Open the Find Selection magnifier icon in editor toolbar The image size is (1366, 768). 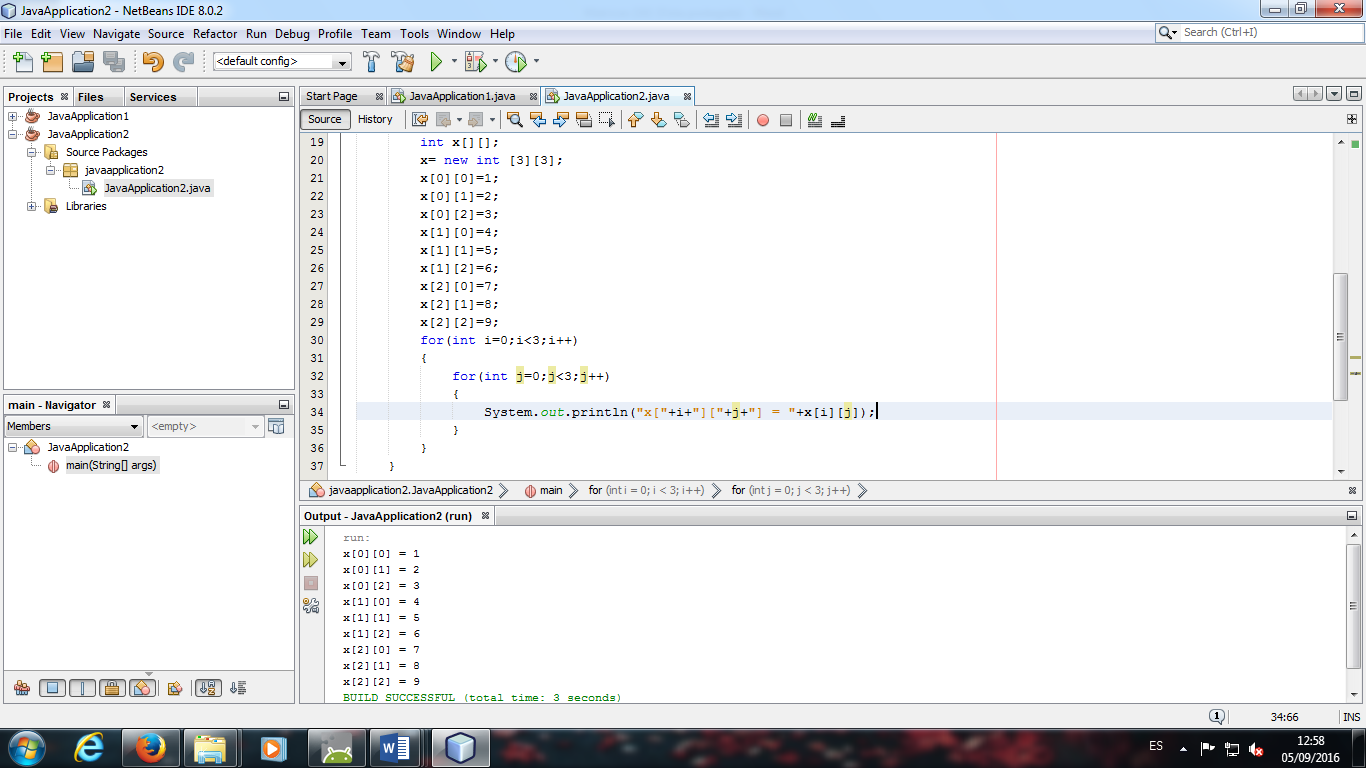point(514,119)
